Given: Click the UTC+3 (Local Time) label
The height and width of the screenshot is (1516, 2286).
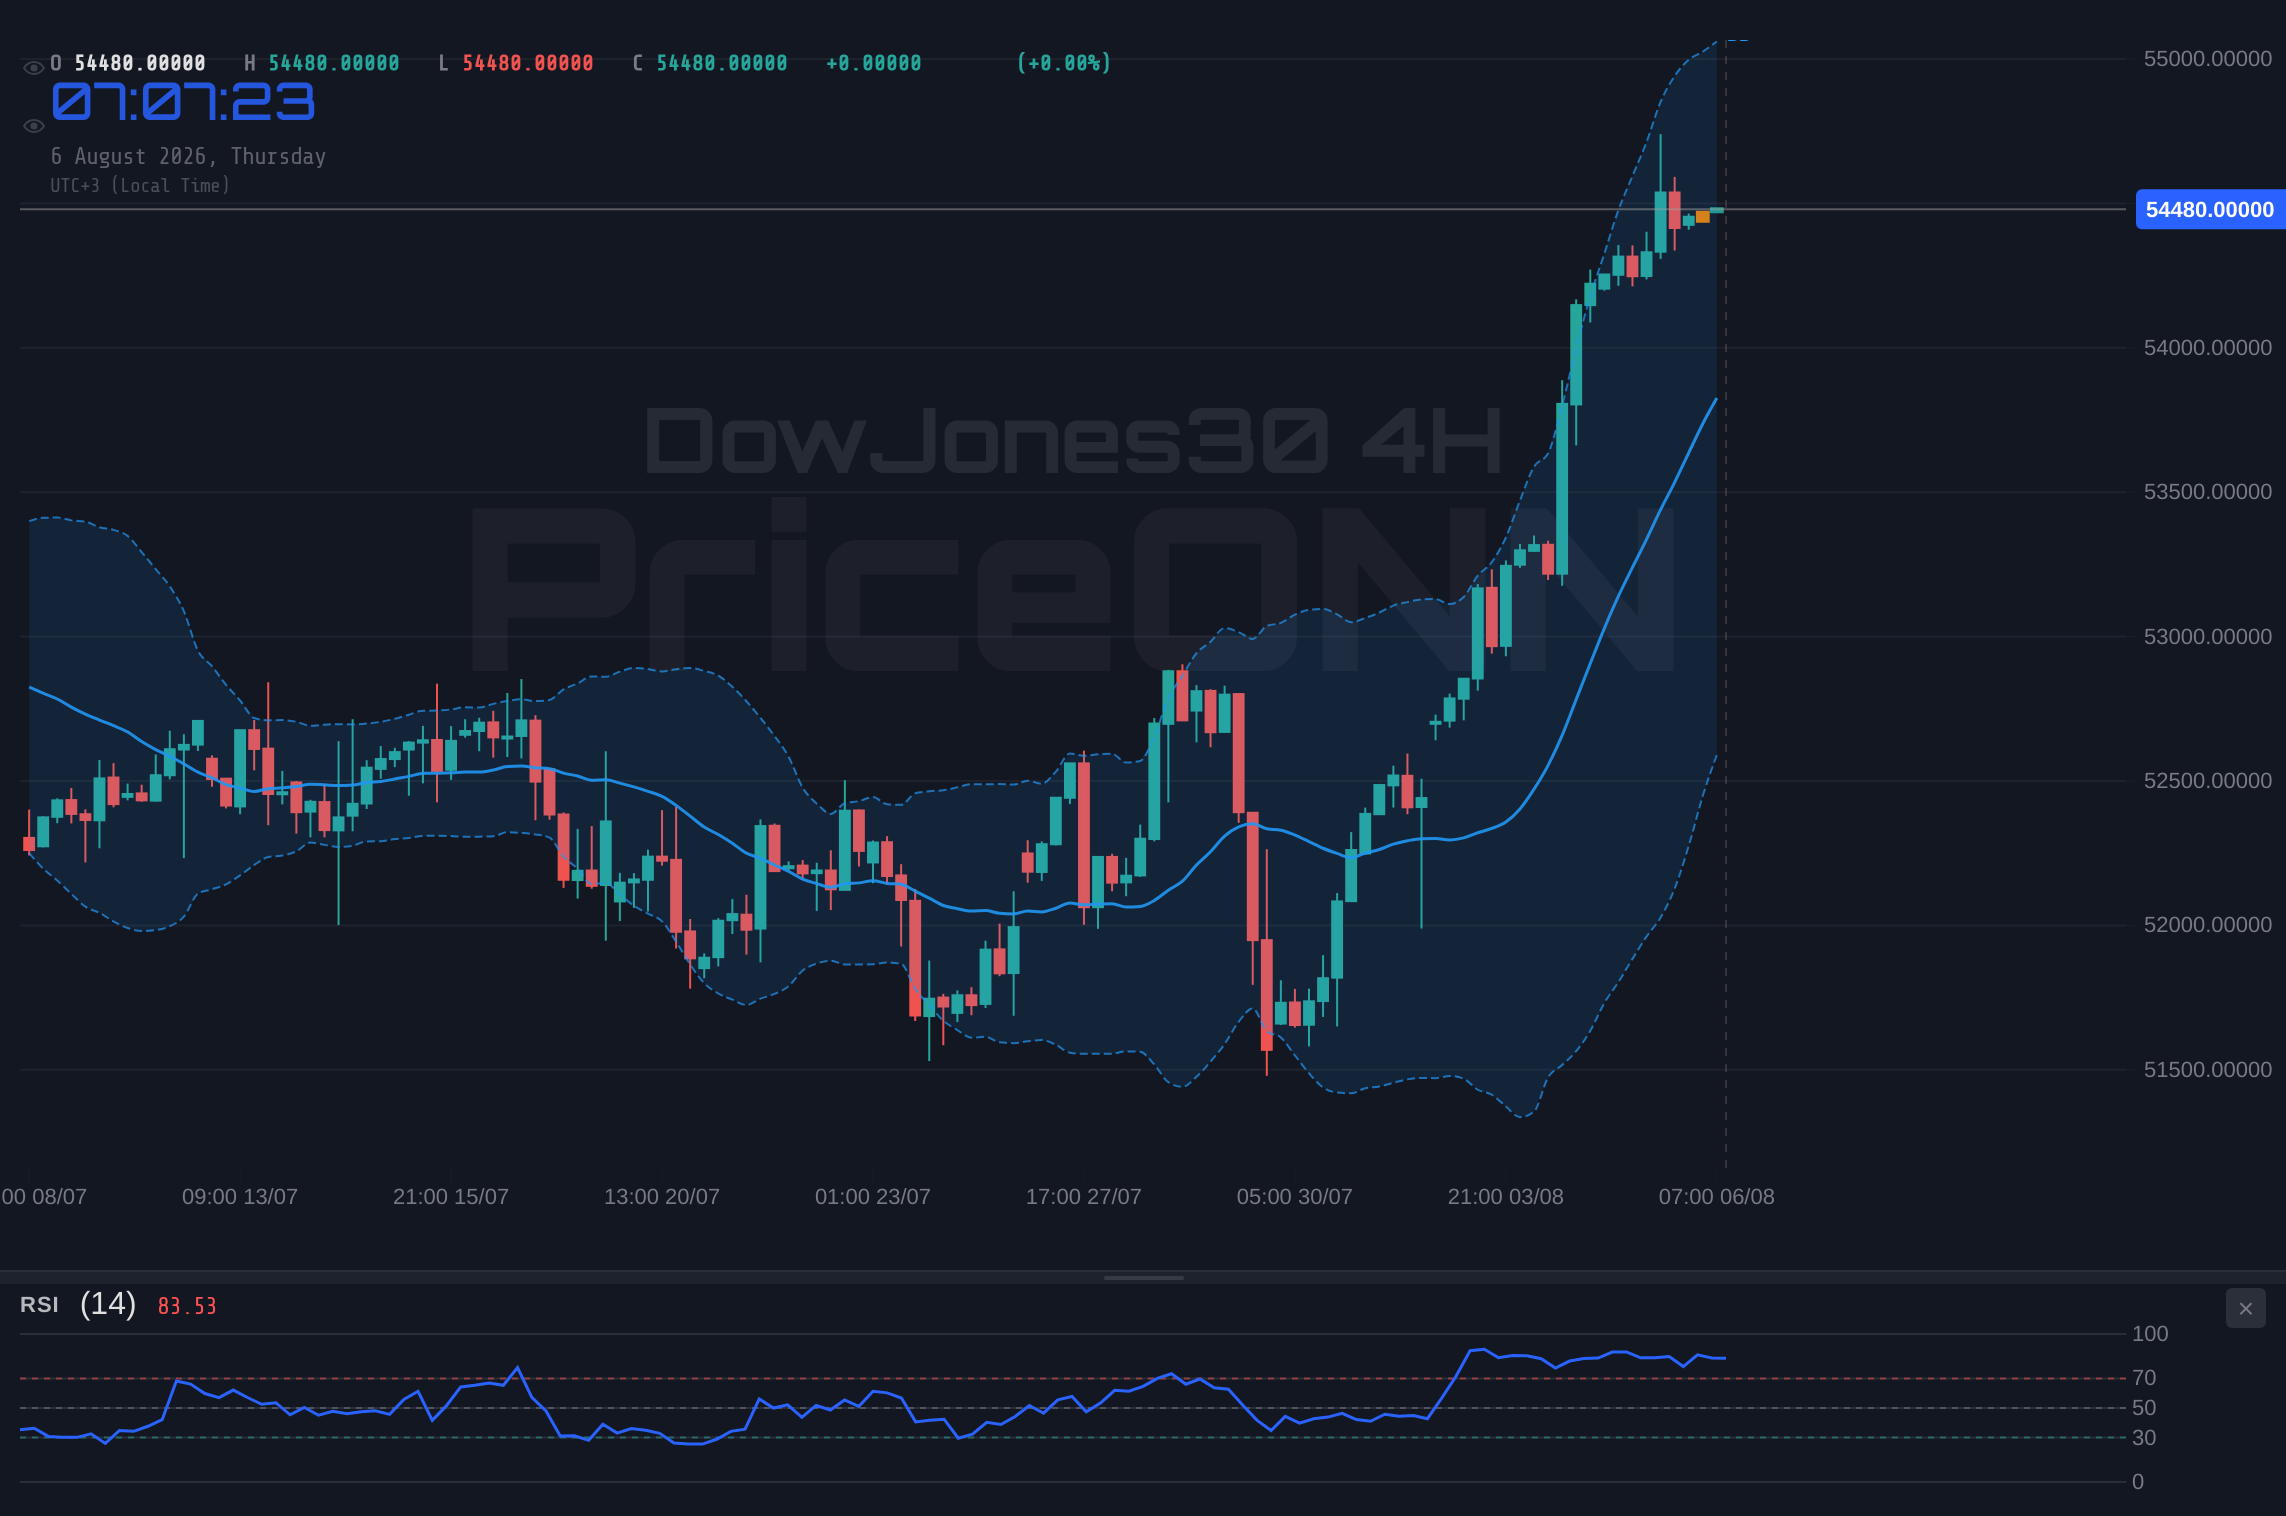Looking at the screenshot, I should (x=140, y=185).
